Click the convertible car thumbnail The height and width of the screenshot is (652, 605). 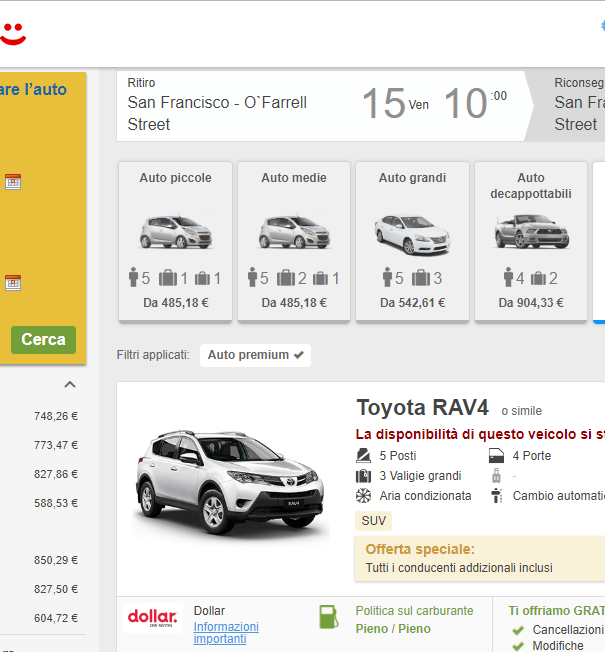[x=531, y=232]
